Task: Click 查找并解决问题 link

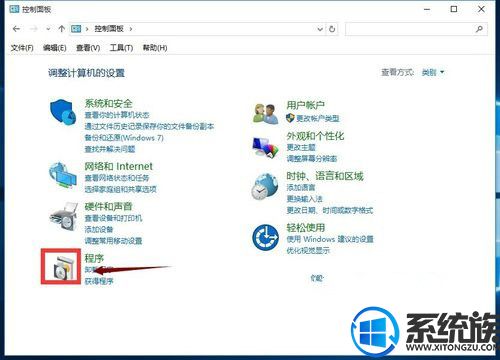Action: tap(110, 149)
